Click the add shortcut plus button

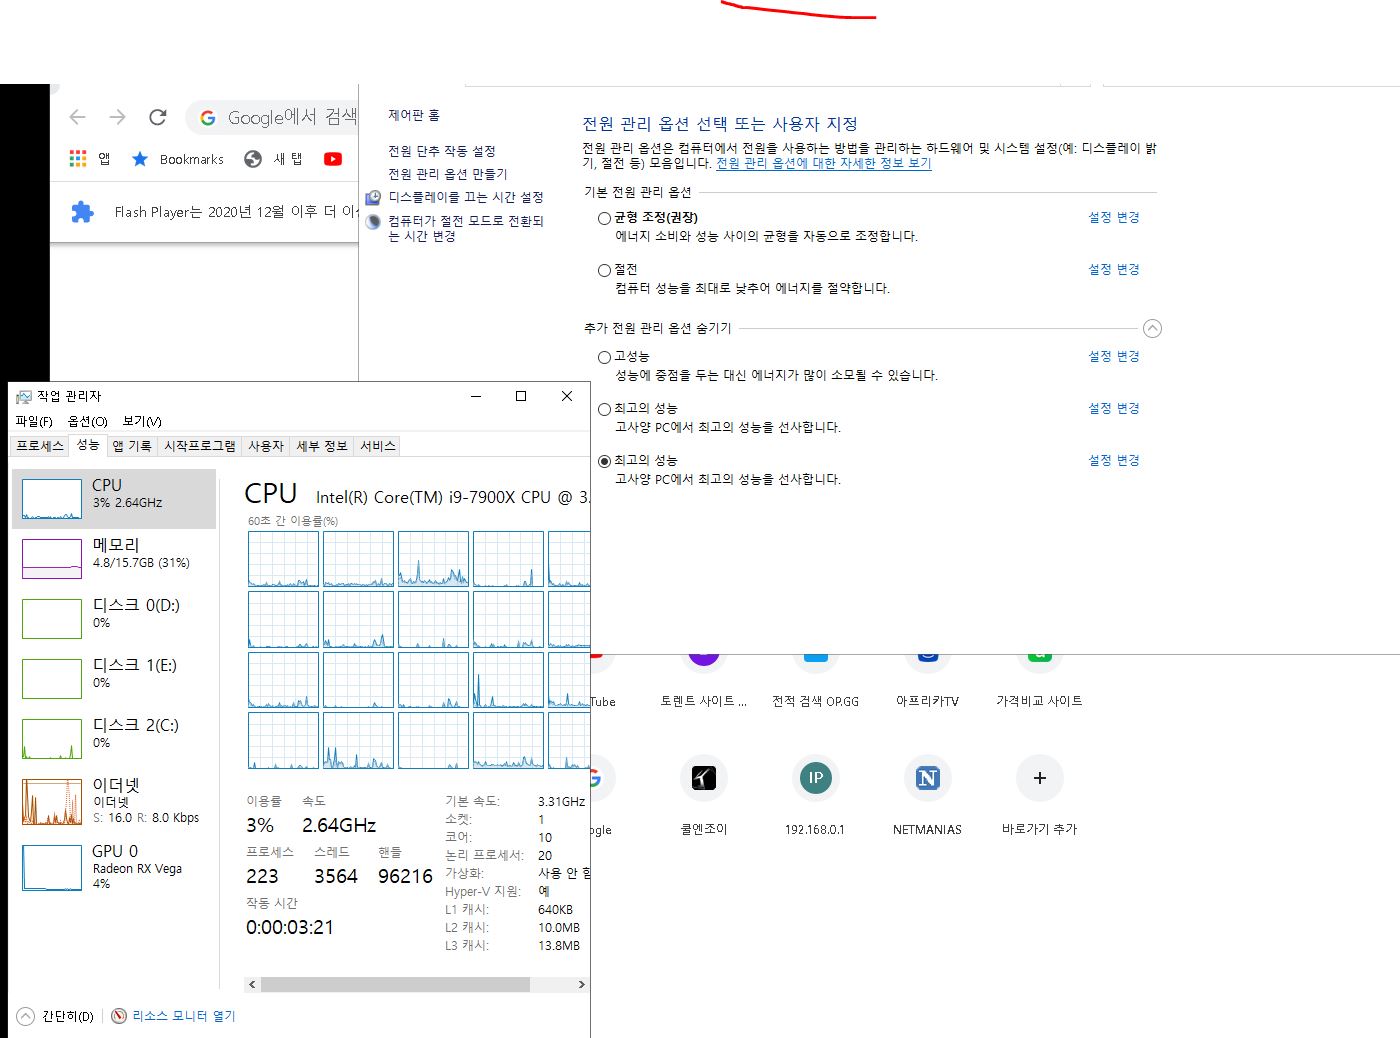point(1040,778)
